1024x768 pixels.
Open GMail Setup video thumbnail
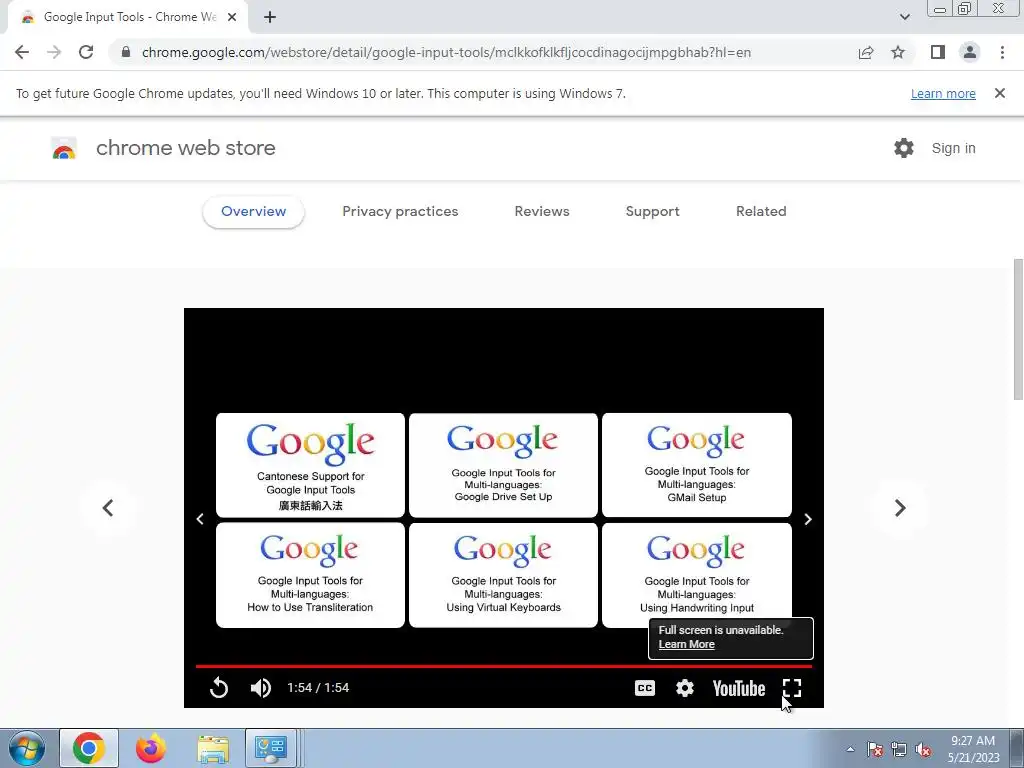(697, 465)
